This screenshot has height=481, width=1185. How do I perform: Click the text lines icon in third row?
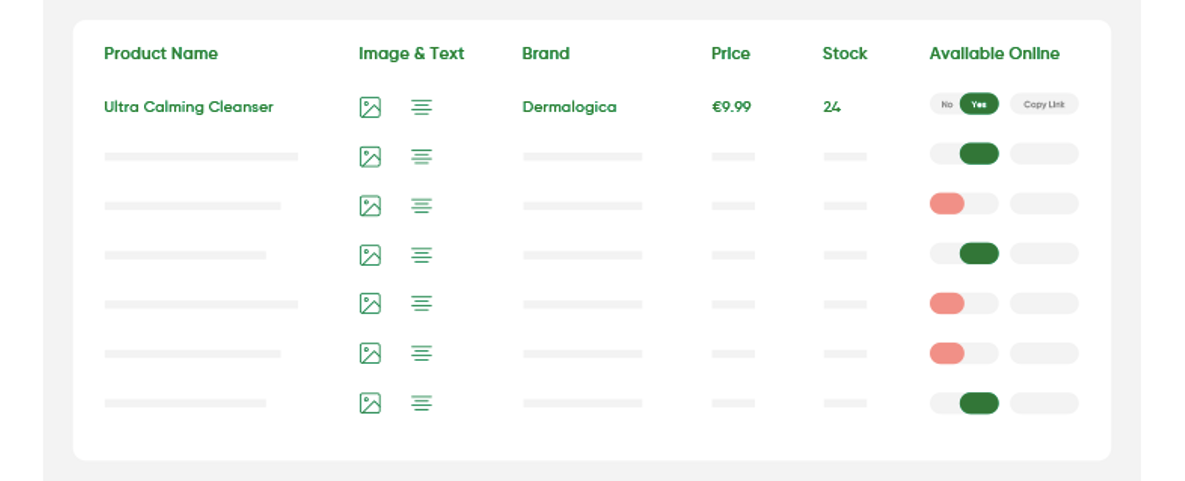click(422, 206)
